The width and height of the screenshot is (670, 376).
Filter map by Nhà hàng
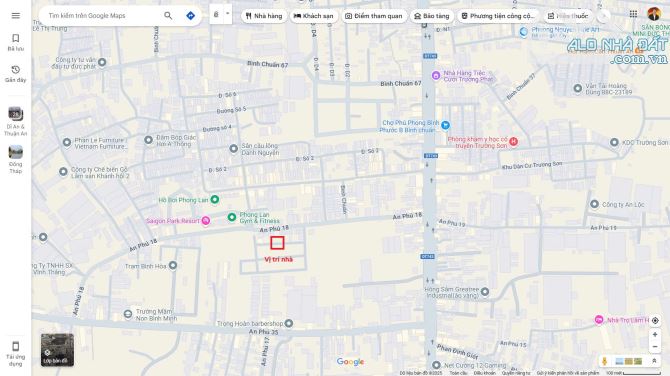pos(264,16)
